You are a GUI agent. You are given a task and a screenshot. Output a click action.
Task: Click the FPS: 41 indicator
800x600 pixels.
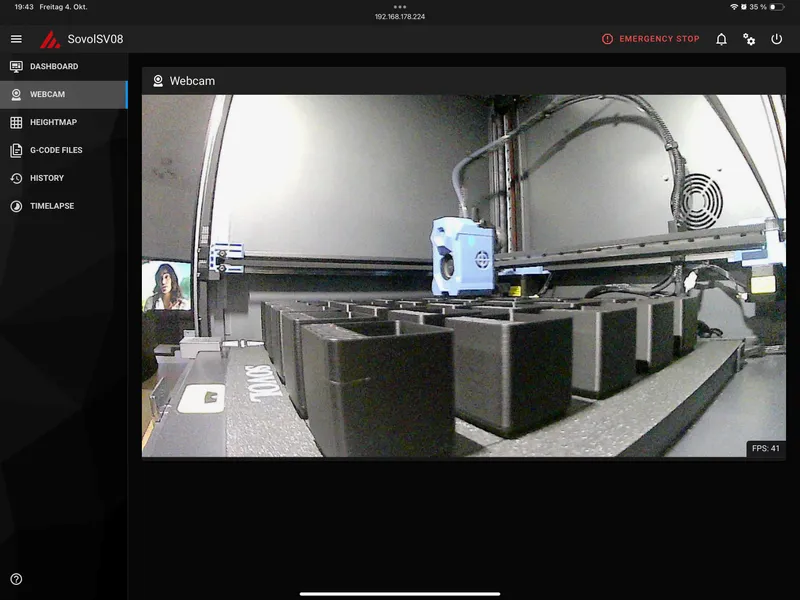pos(765,448)
